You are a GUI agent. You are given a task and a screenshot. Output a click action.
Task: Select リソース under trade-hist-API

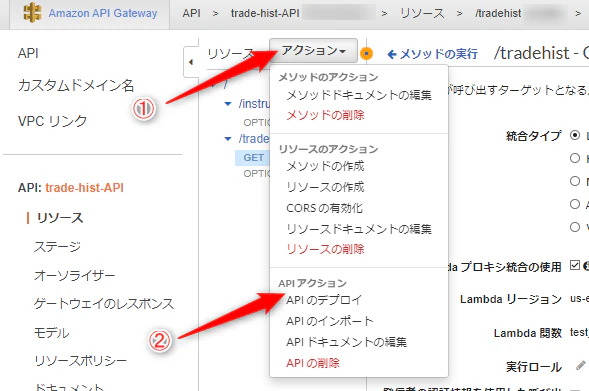pyautogui.click(x=60, y=218)
